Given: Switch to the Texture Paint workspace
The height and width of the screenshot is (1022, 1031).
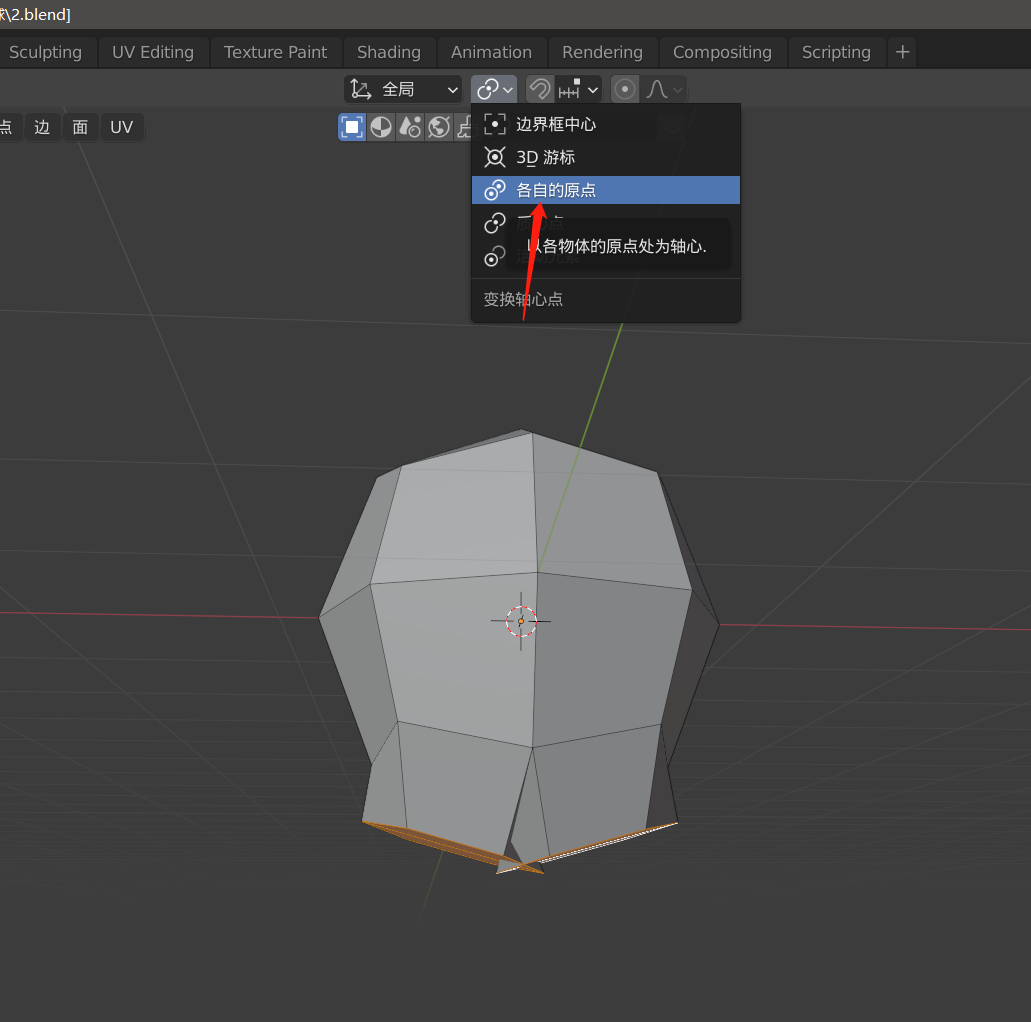Looking at the screenshot, I should point(276,53).
